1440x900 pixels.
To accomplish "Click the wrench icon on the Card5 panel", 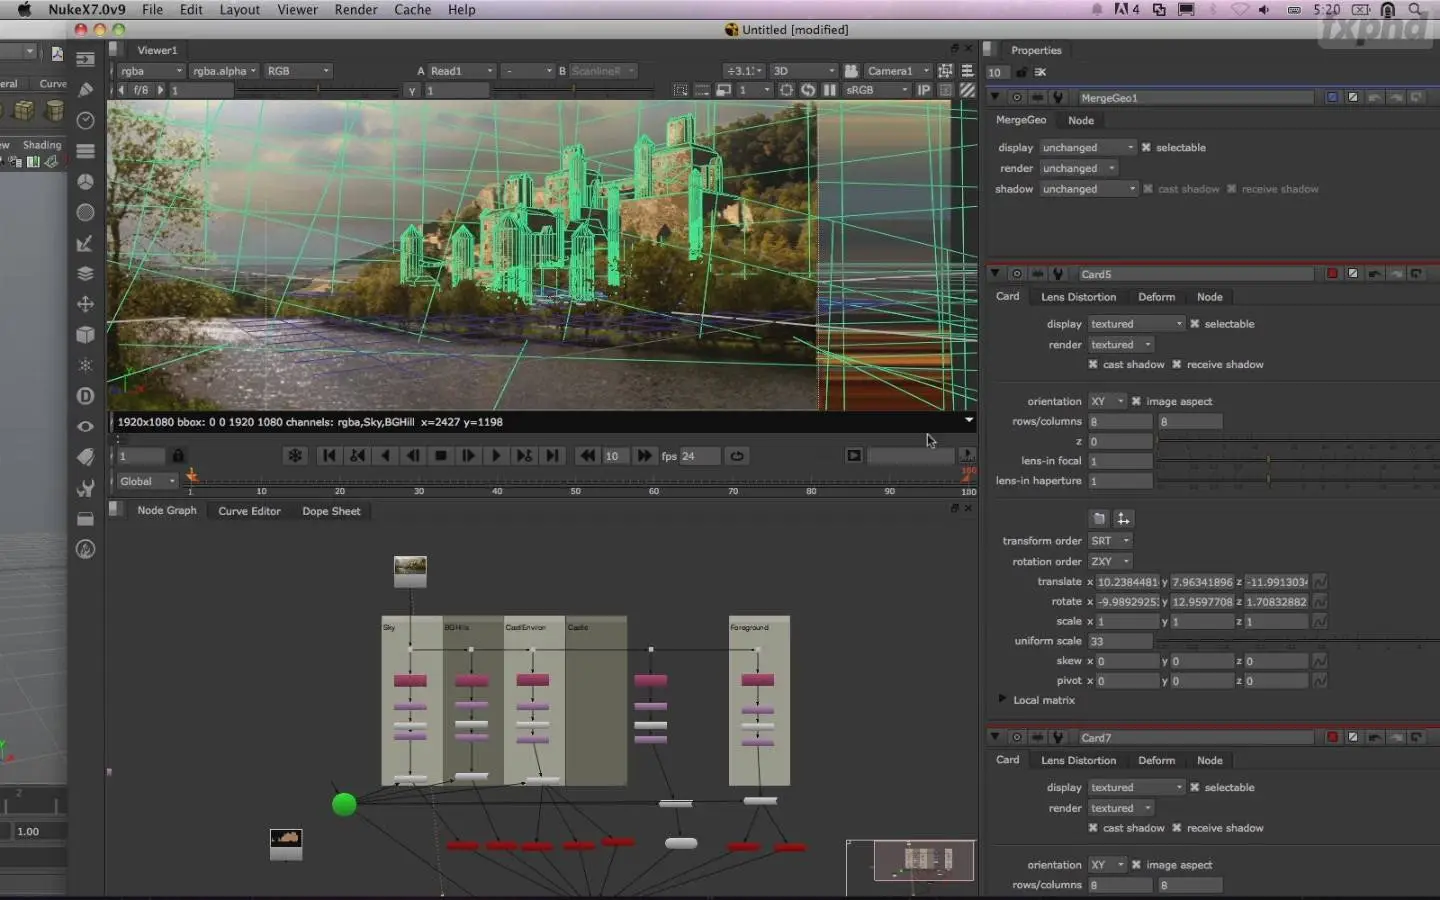I will [1057, 274].
